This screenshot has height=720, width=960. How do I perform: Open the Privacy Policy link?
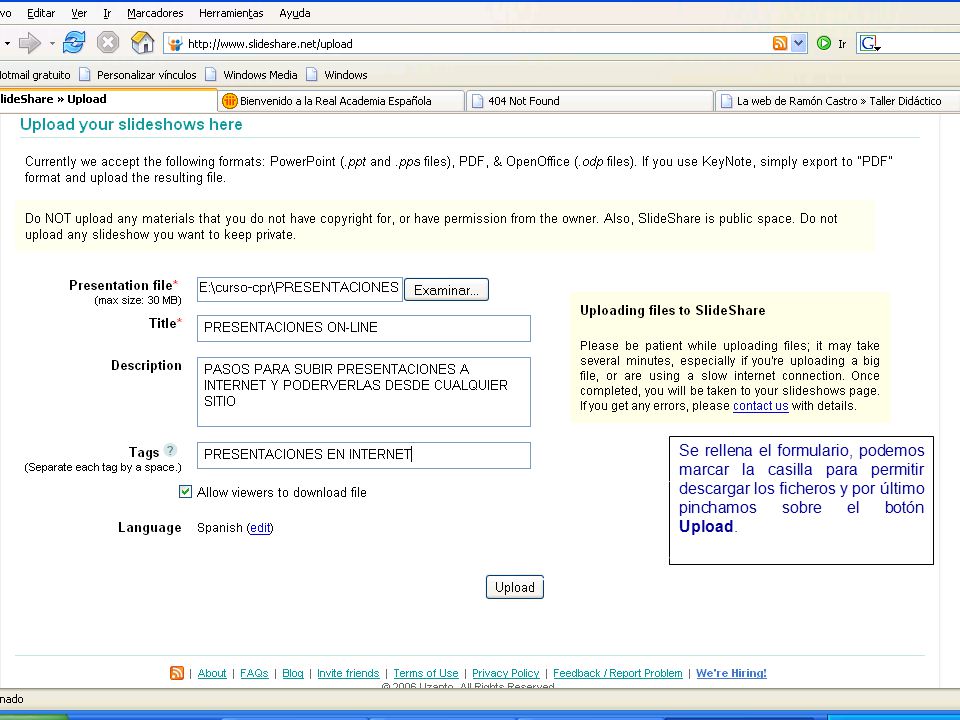coord(505,673)
